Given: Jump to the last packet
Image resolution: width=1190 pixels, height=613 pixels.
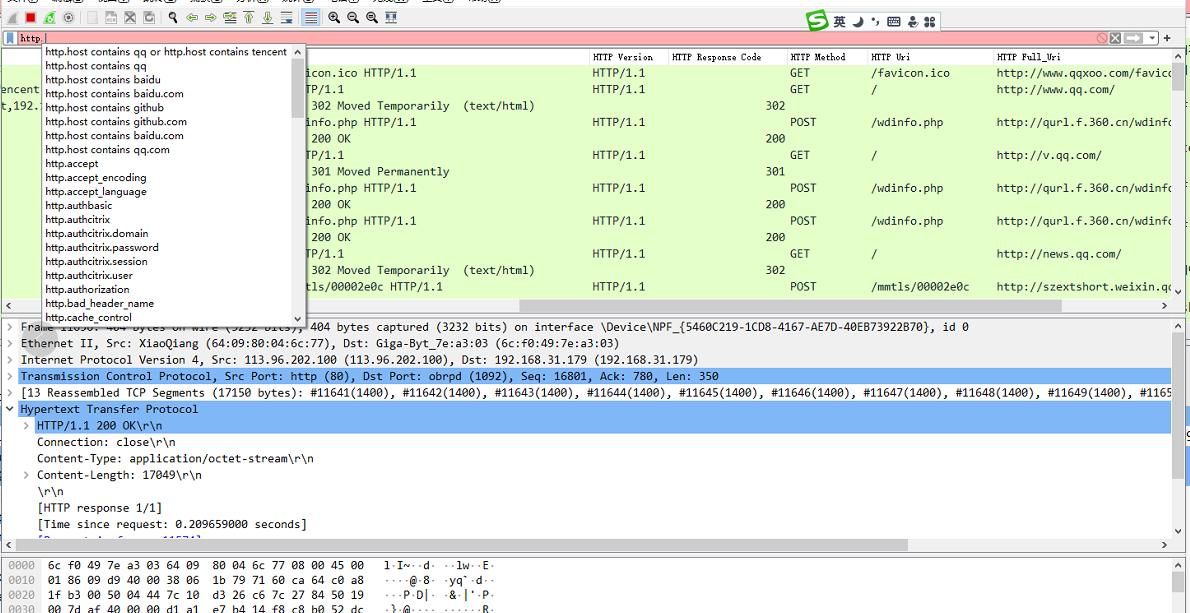Looking at the screenshot, I should 267,17.
